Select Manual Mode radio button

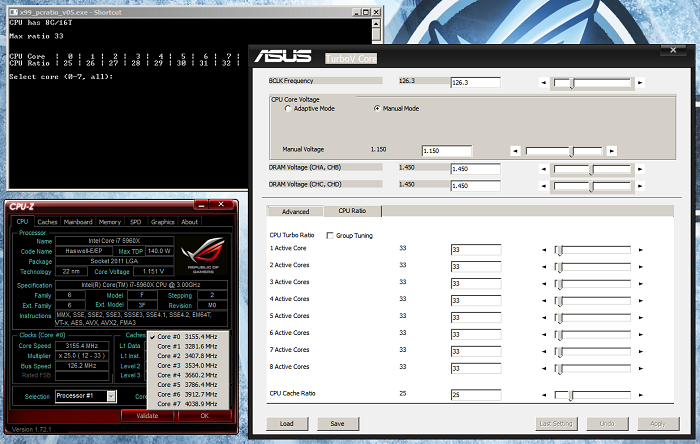(x=376, y=108)
